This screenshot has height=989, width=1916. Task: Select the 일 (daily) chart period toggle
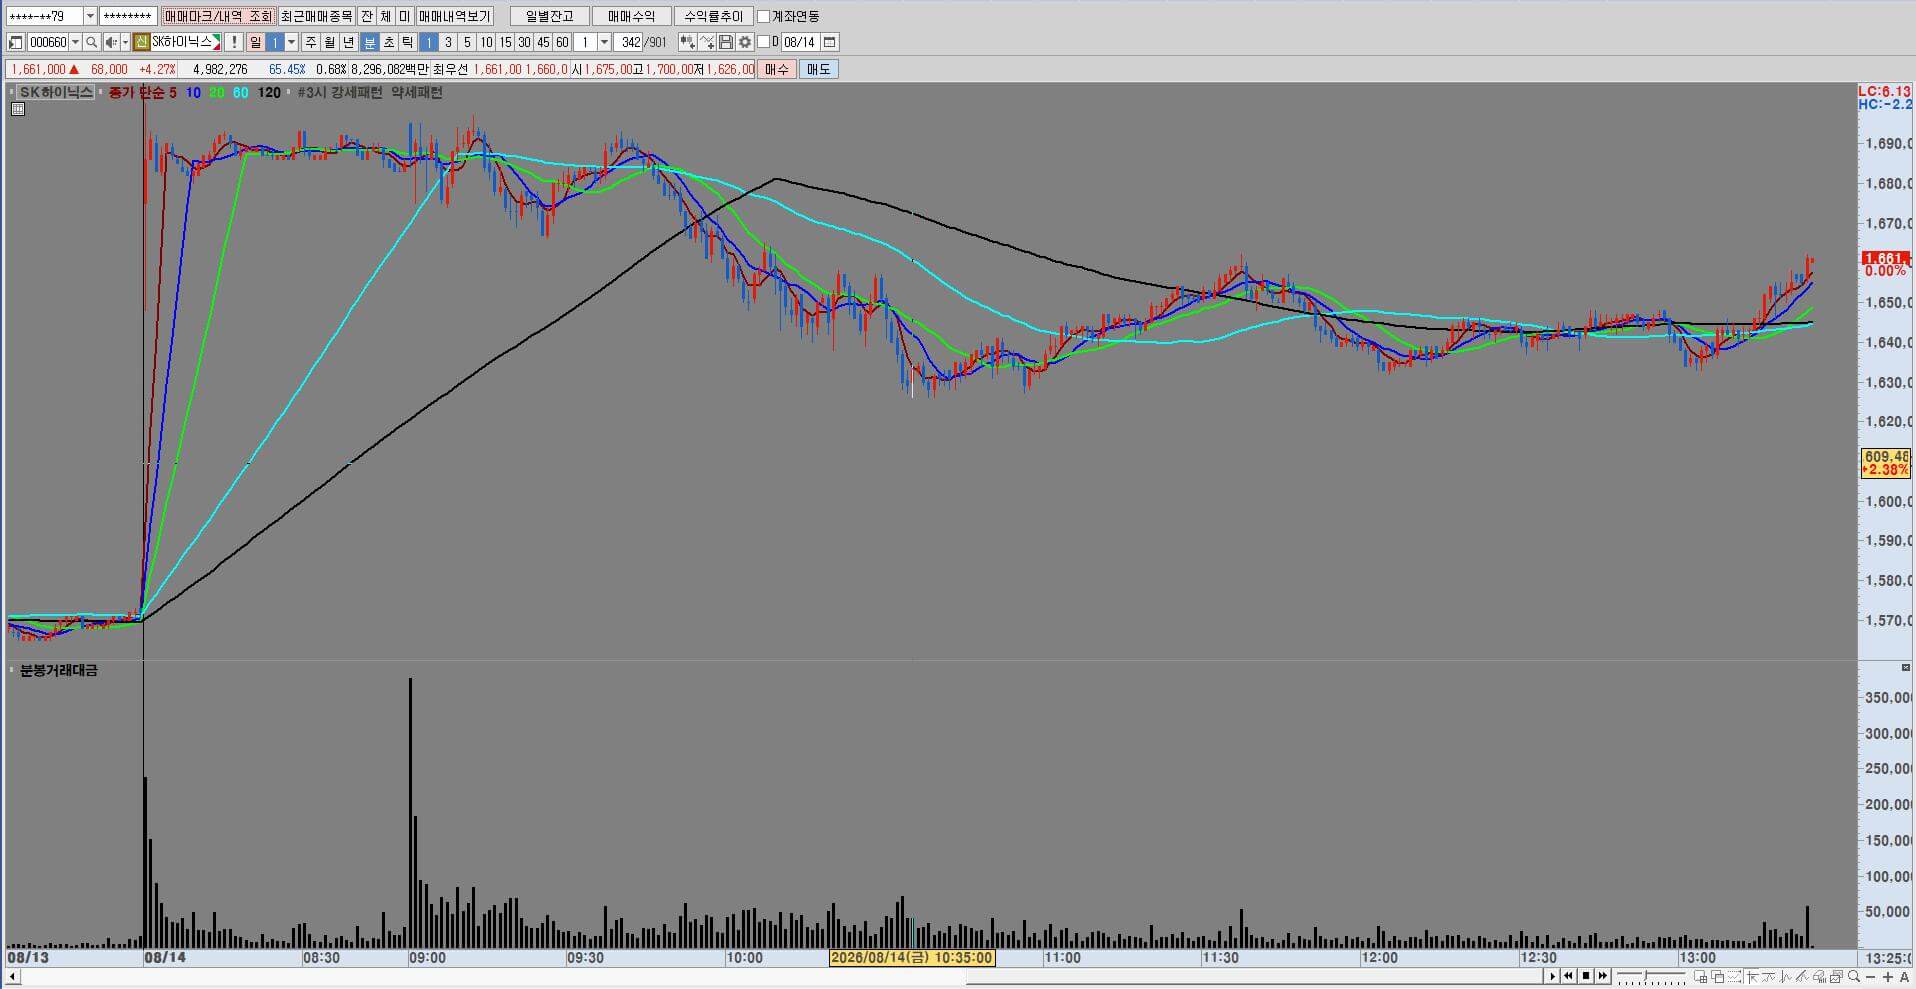[x=255, y=42]
